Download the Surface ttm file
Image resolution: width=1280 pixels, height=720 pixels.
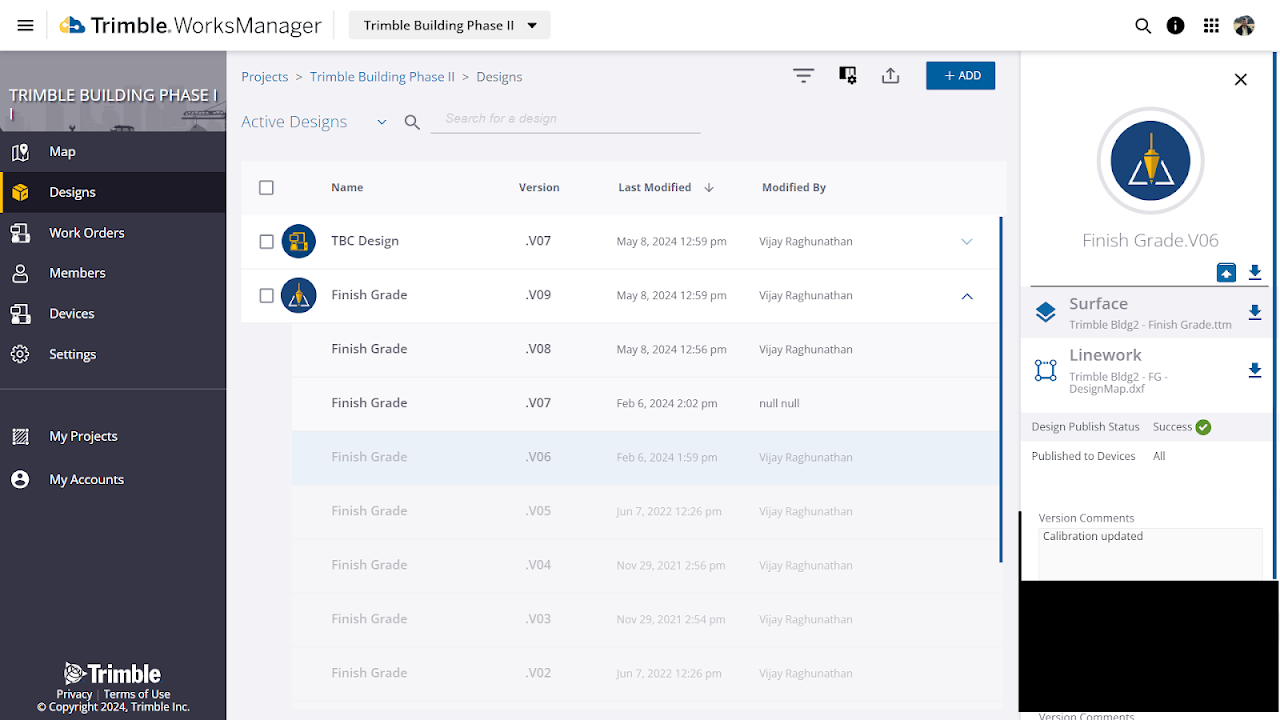click(x=1254, y=313)
